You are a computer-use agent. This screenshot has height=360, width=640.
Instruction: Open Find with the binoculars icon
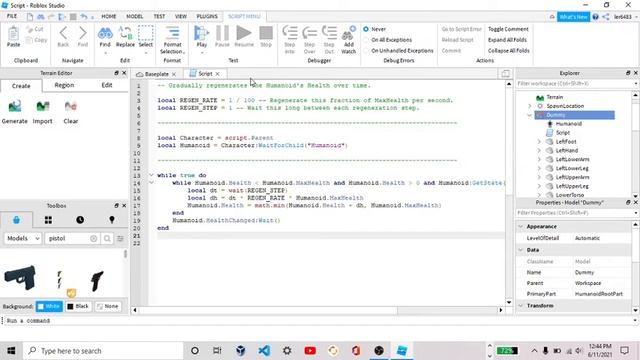pyautogui.click(x=105, y=33)
